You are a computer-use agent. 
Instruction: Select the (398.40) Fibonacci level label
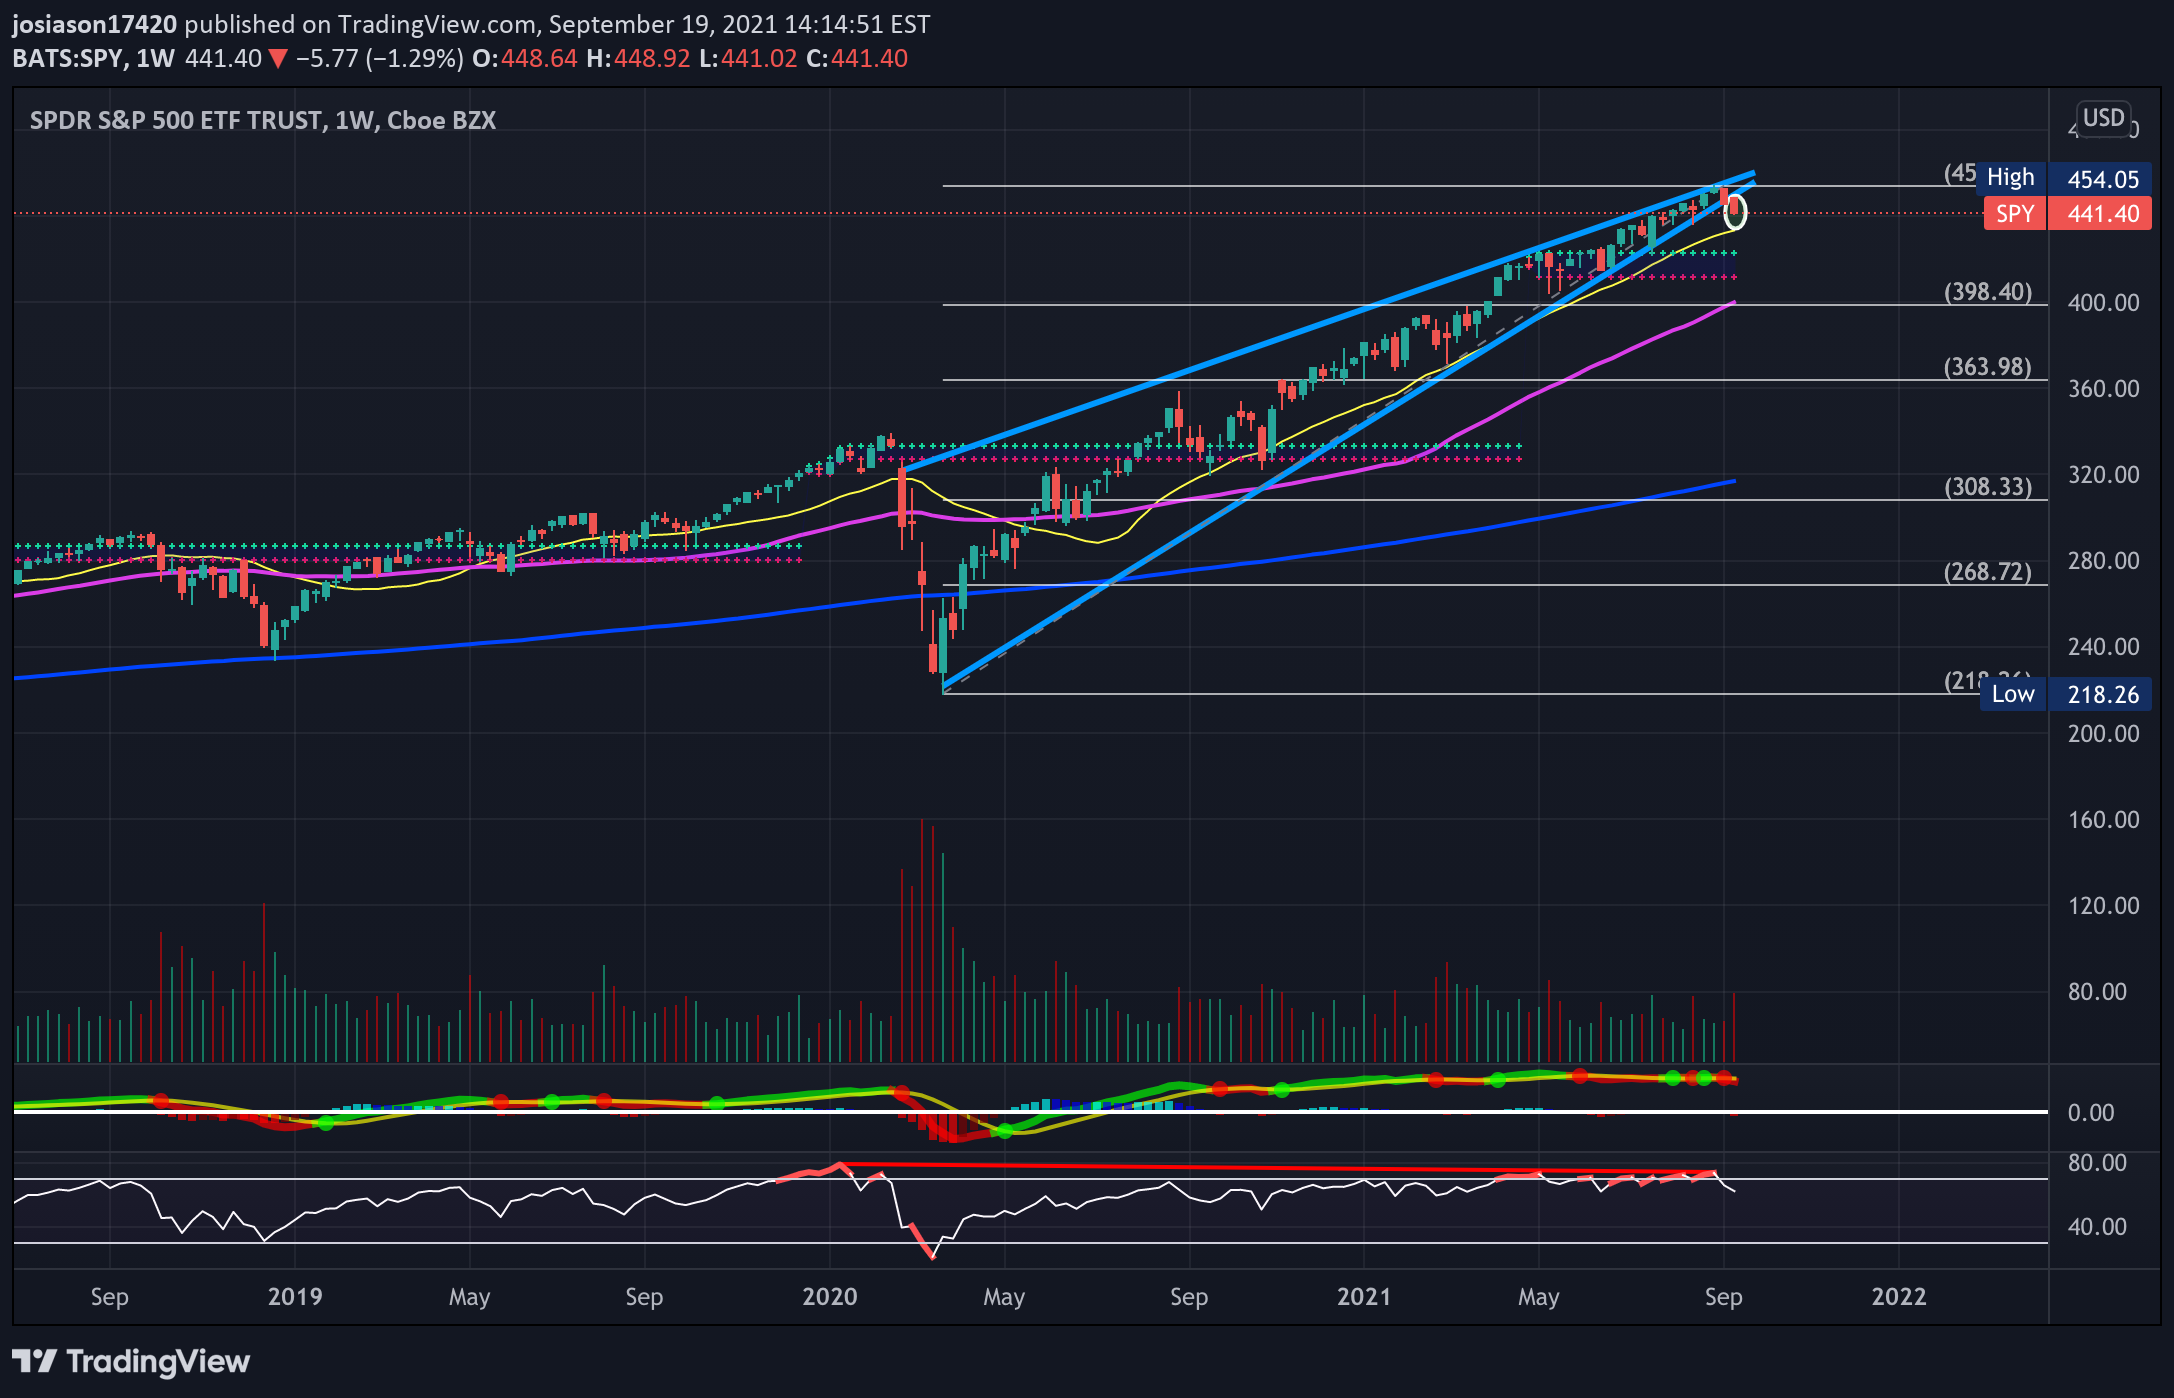[x=1988, y=292]
